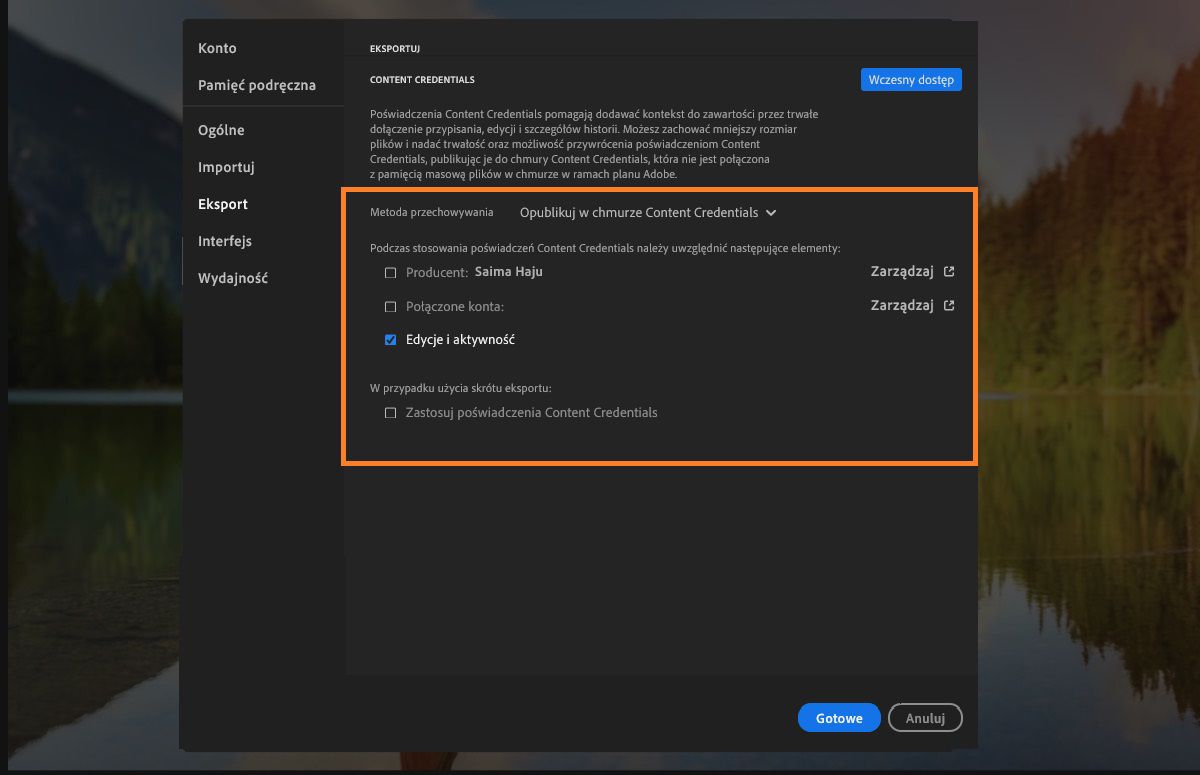Select the Ogólne preferences section

click(x=221, y=130)
